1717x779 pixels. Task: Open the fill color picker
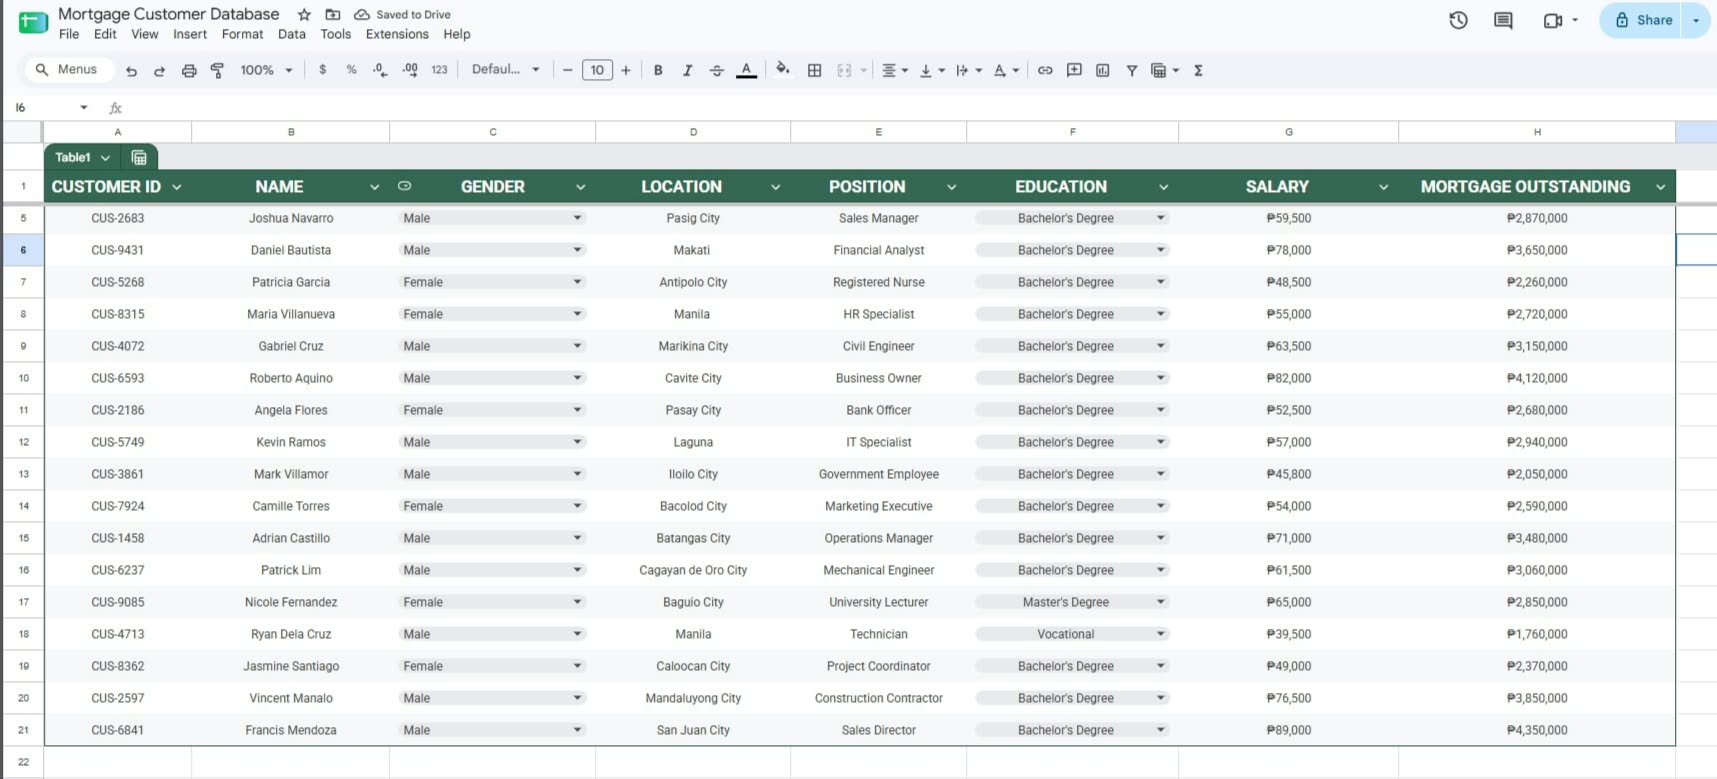click(783, 70)
